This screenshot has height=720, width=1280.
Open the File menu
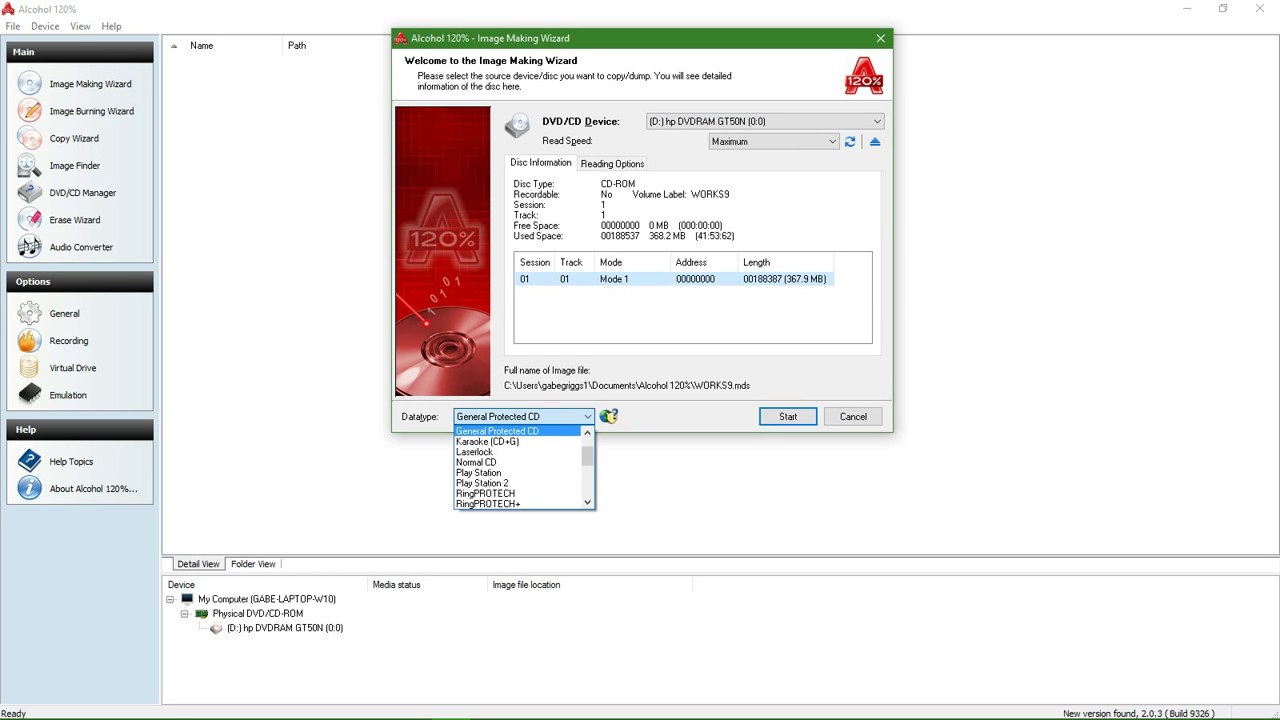[13, 26]
